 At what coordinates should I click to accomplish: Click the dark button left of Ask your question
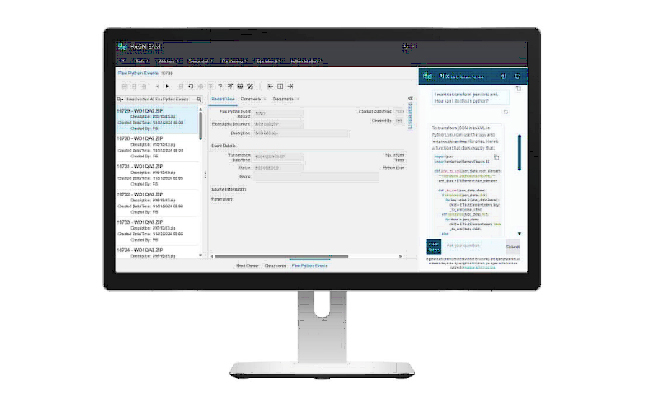tap(434, 247)
